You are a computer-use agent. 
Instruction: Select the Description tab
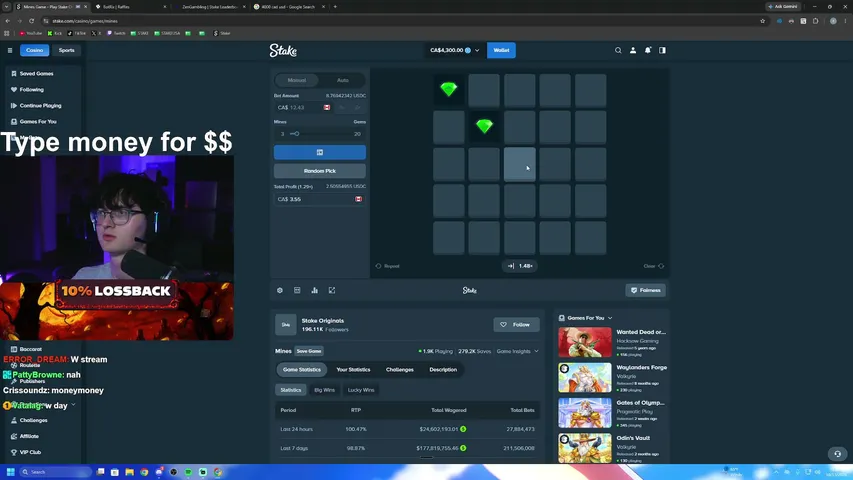pyautogui.click(x=443, y=370)
